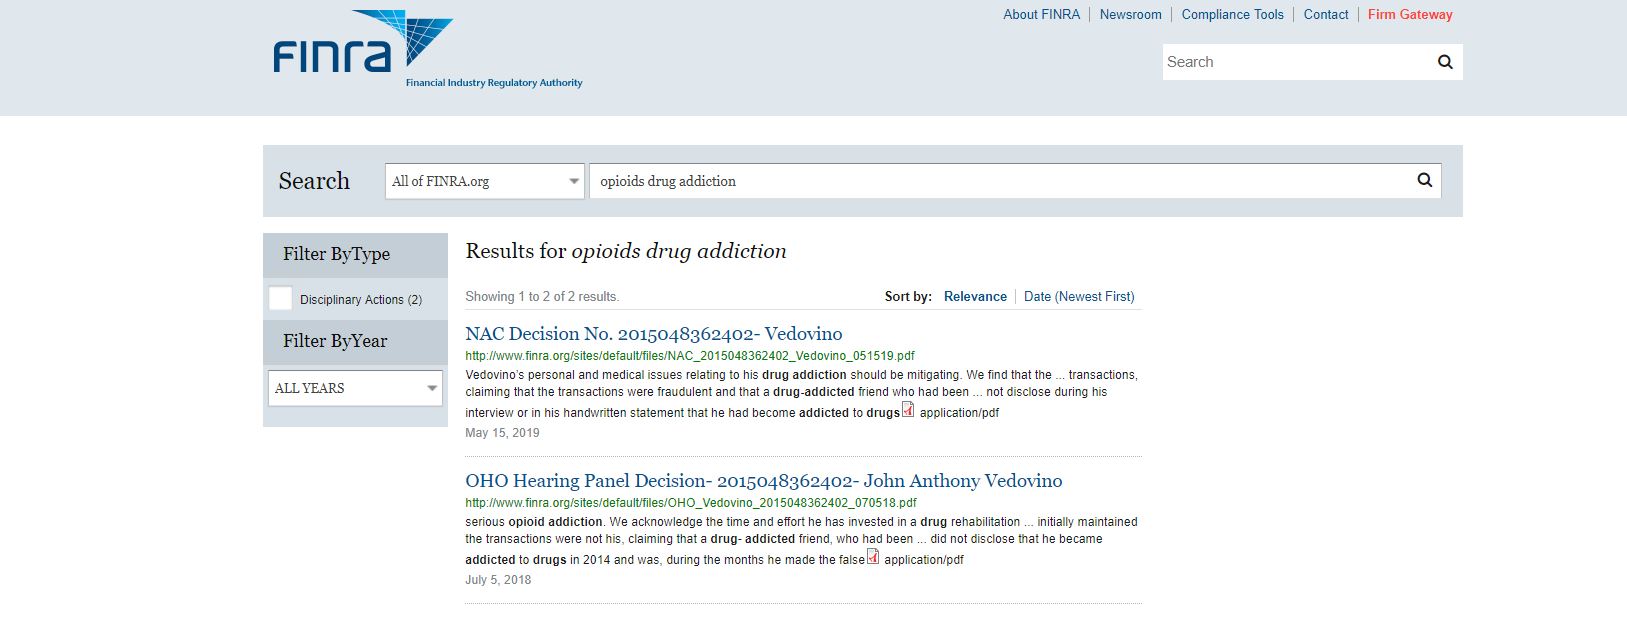The height and width of the screenshot is (643, 1627).
Task: Check the Disciplinary Actions filter checkbox
Action: (x=281, y=298)
